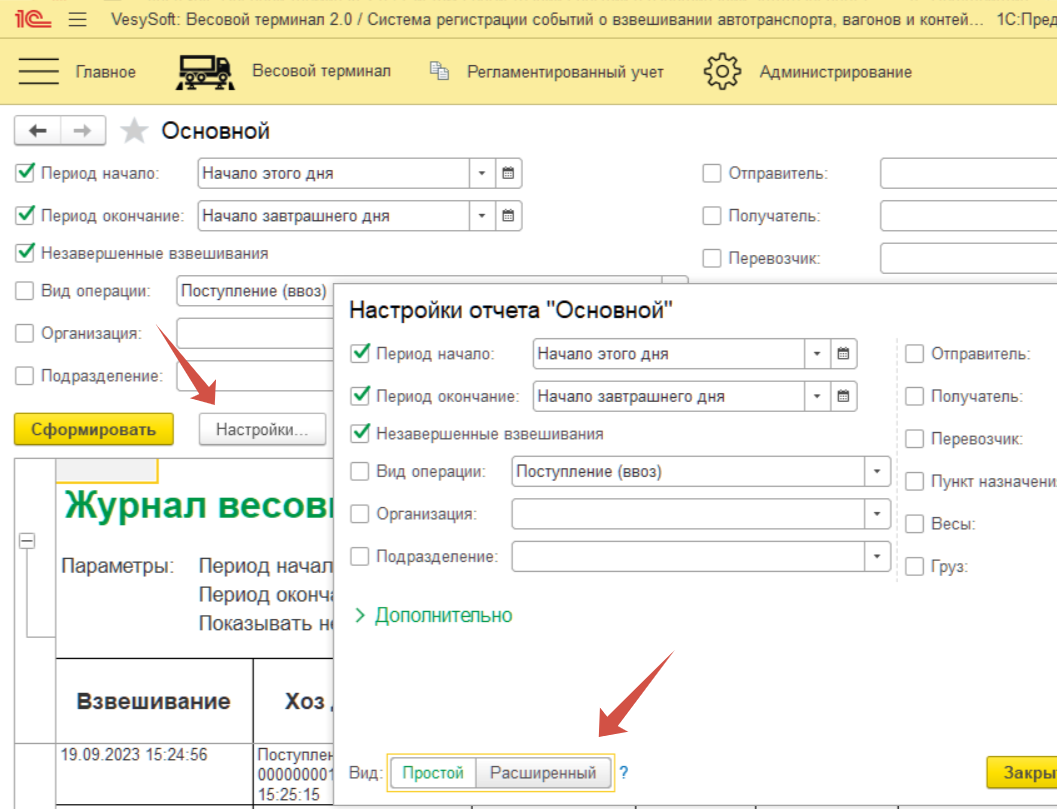Open calendar for dialog Период окончание
Viewport: 1057px width, 809px height.
844,396
